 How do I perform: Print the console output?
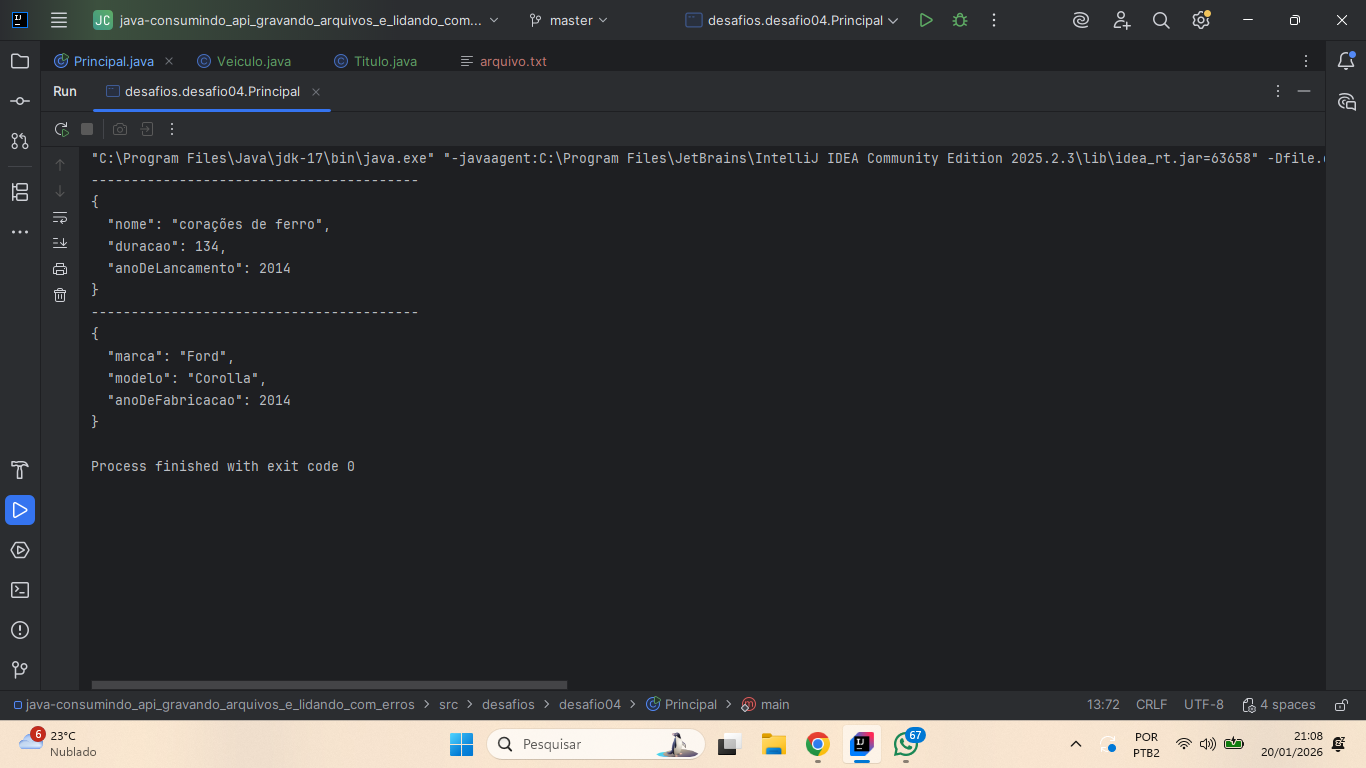pyautogui.click(x=60, y=269)
